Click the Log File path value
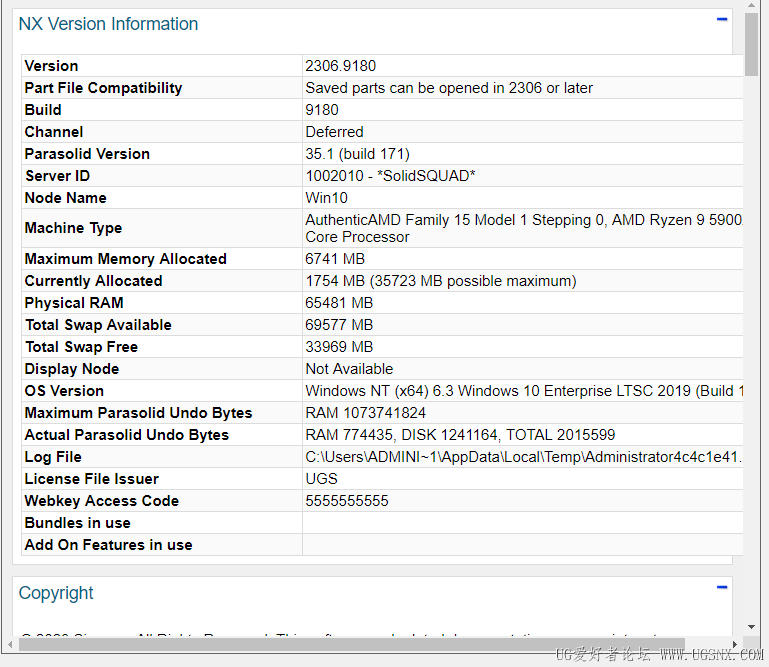Image resolution: width=769 pixels, height=667 pixels. [523, 457]
